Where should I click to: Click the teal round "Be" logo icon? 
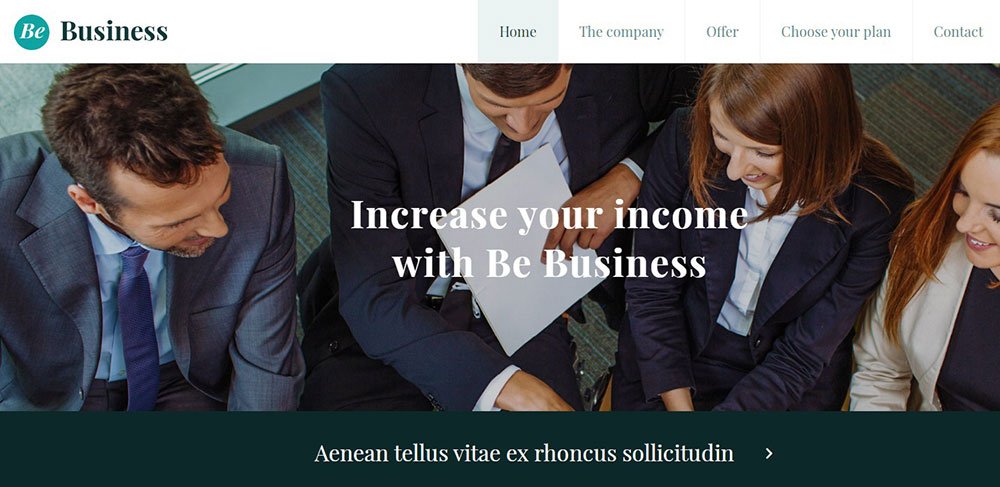coord(31,32)
